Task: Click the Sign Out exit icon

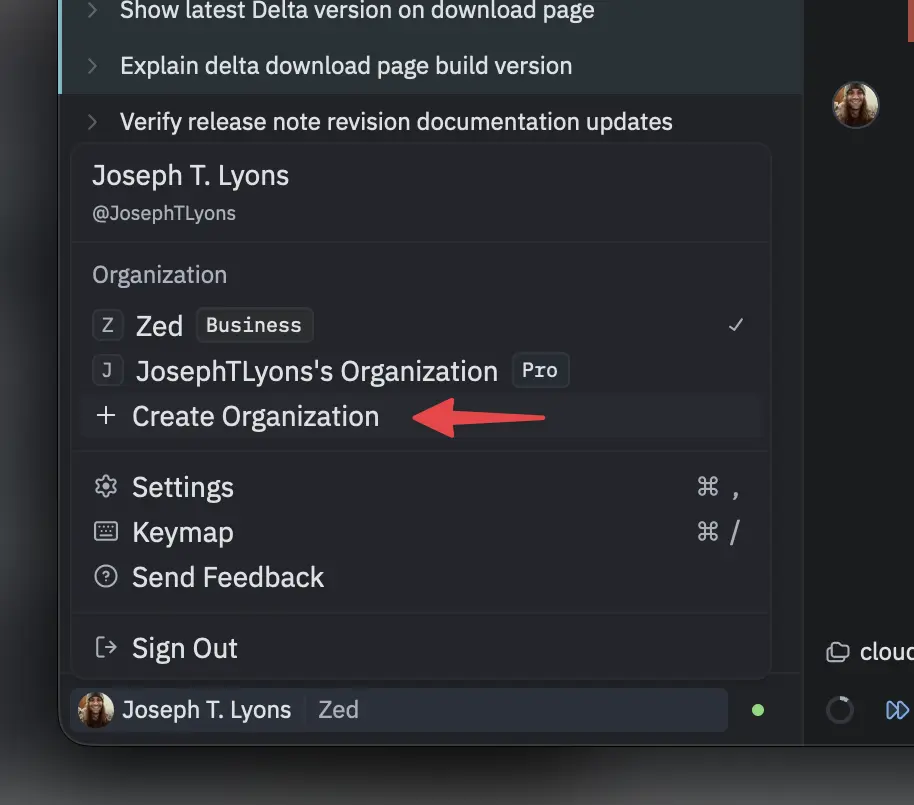Action: (x=106, y=647)
